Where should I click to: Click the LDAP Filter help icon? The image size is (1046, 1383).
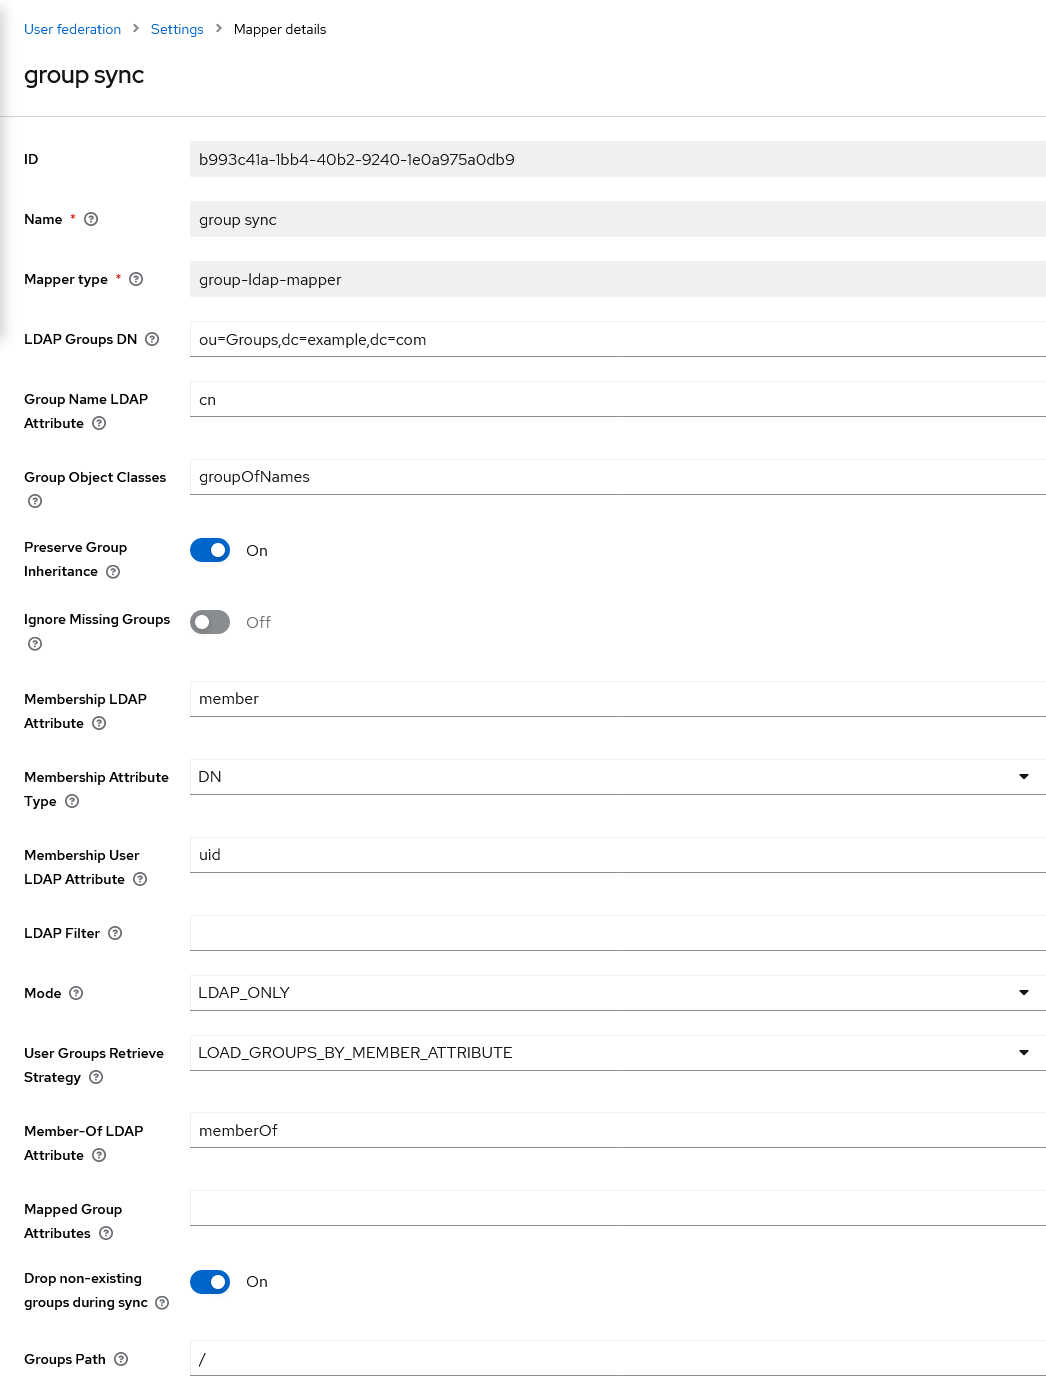click(x=115, y=933)
